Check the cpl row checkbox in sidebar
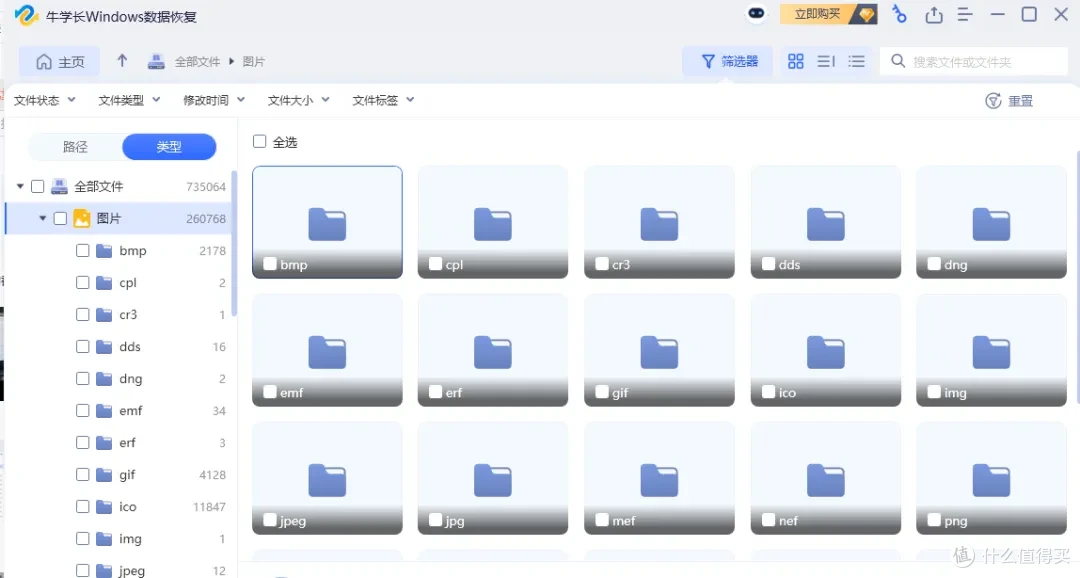The image size is (1080, 578). tap(83, 282)
